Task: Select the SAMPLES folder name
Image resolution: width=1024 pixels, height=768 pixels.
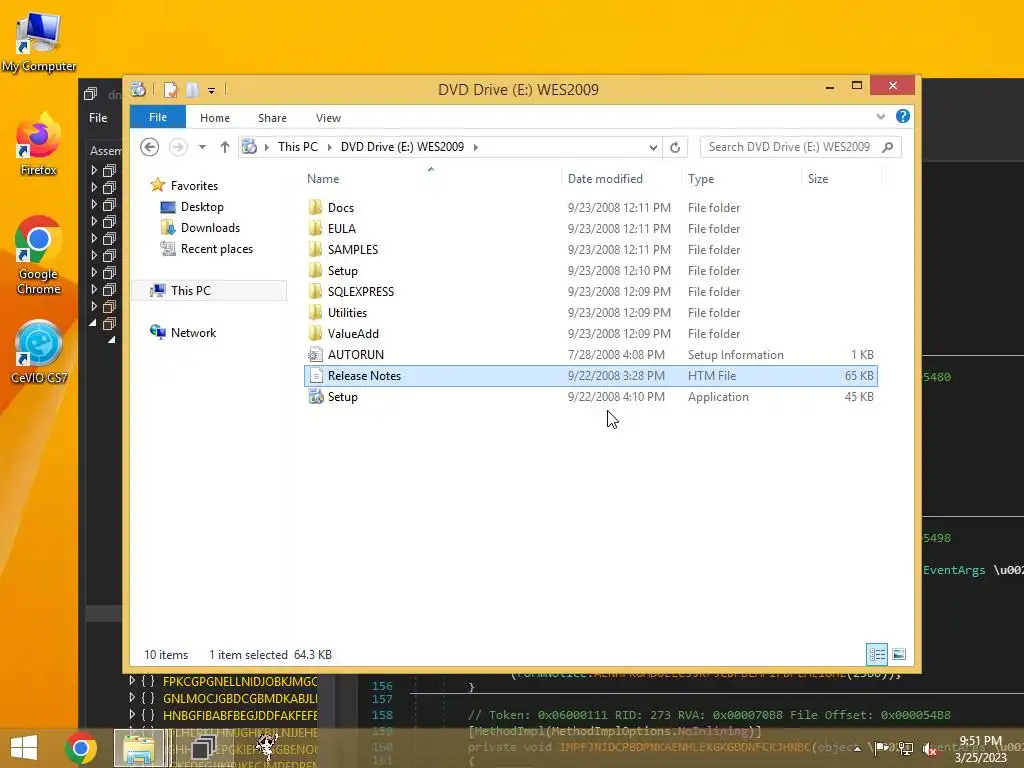Action: click(x=353, y=249)
